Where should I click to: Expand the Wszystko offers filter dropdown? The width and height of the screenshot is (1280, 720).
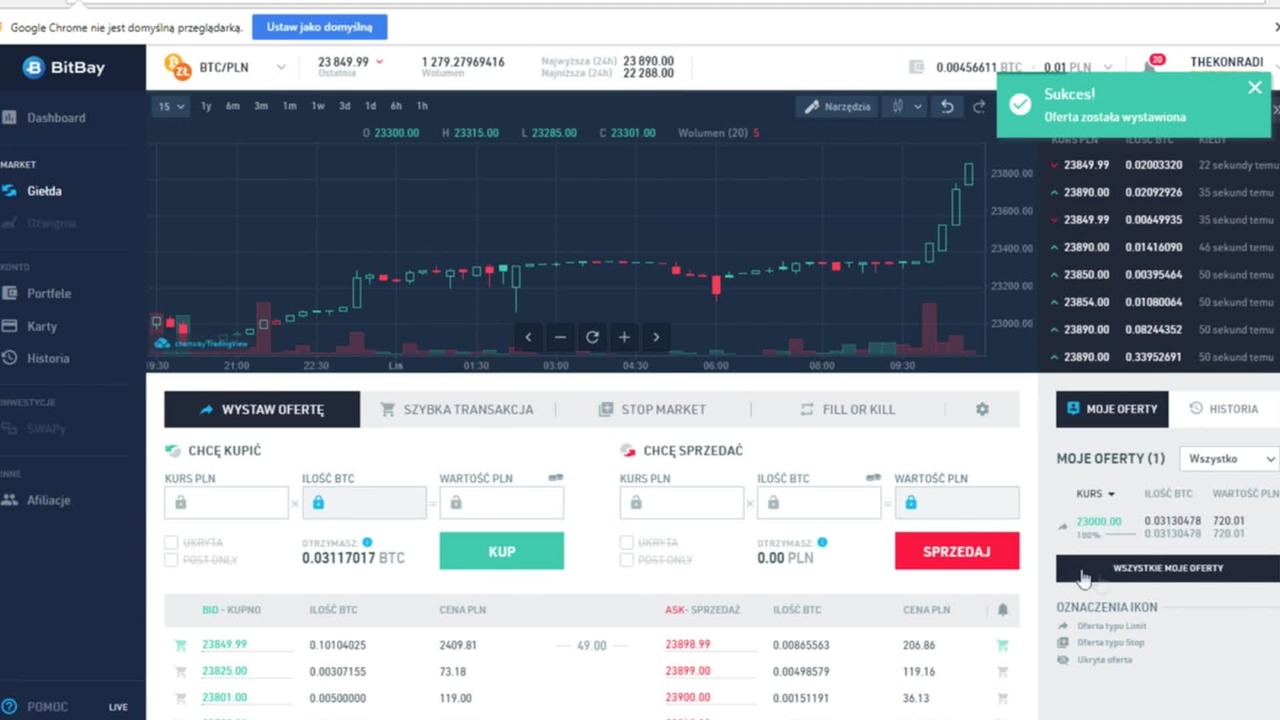[1229, 459]
